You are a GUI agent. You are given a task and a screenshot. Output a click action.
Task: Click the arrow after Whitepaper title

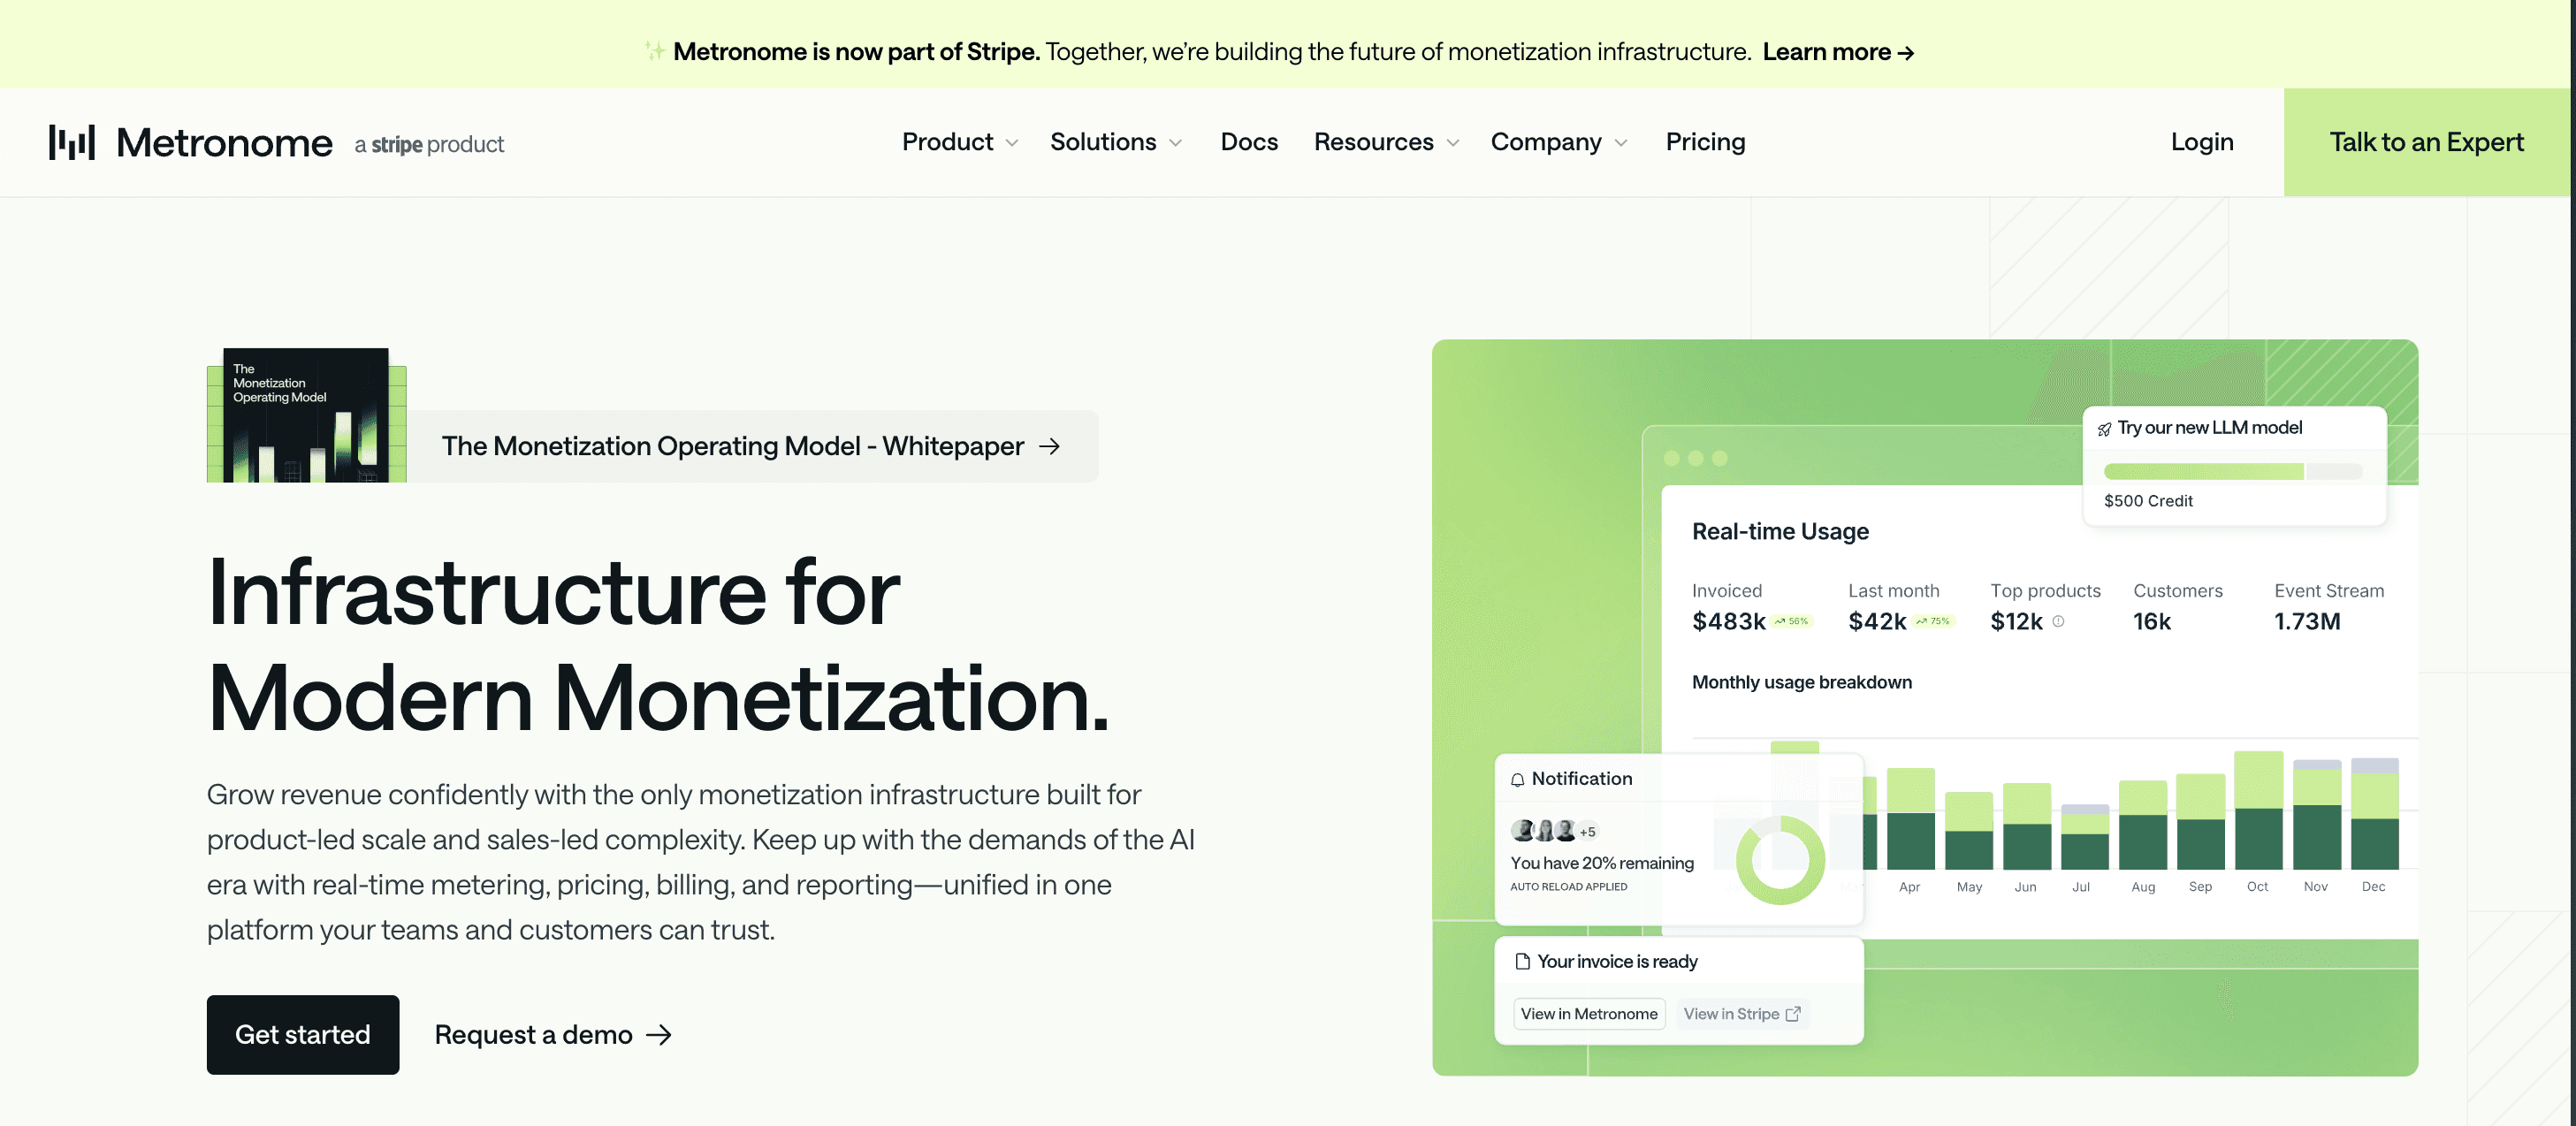1049,446
